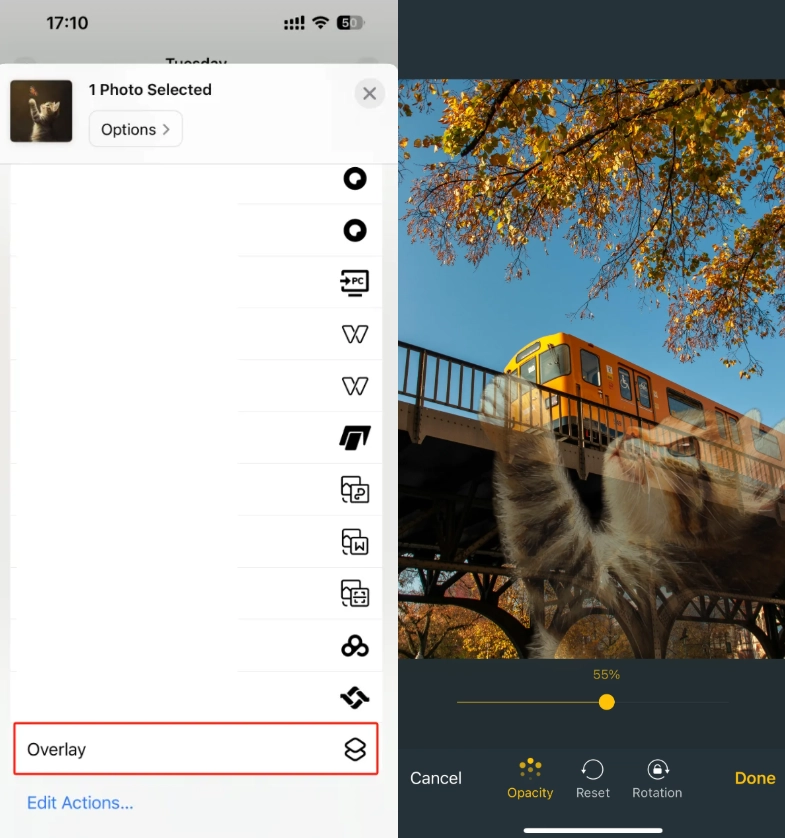Cancel the overlay edit
The height and width of the screenshot is (838, 785).
(x=436, y=778)
